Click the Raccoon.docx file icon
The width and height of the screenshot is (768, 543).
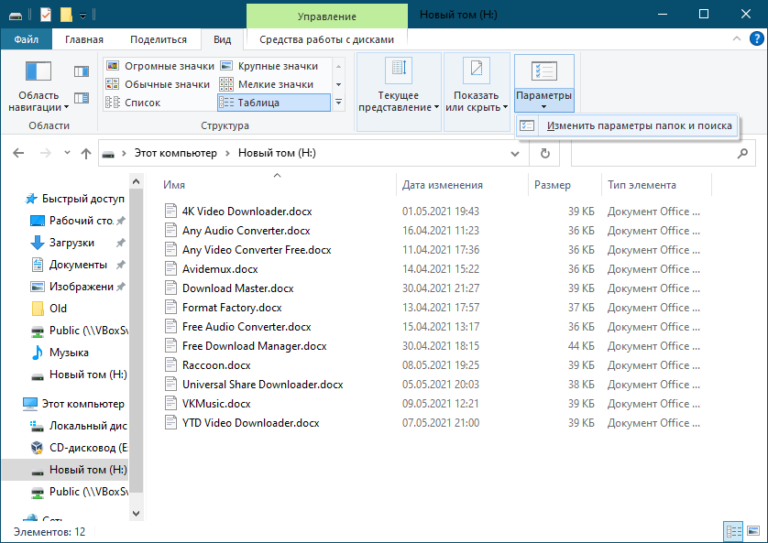170,365
